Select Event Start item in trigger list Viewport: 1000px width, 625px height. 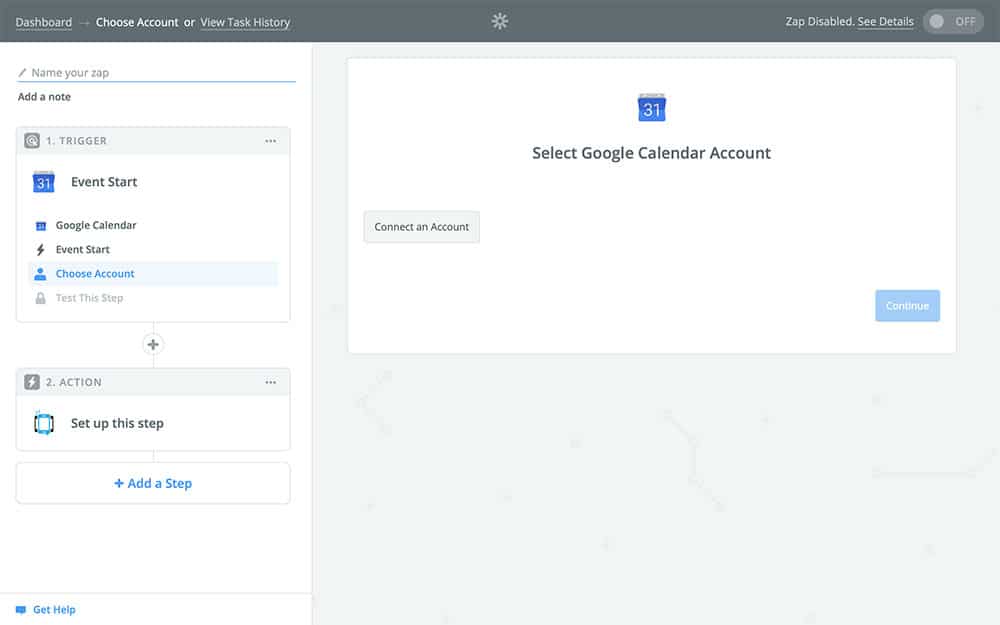[83, 250]
